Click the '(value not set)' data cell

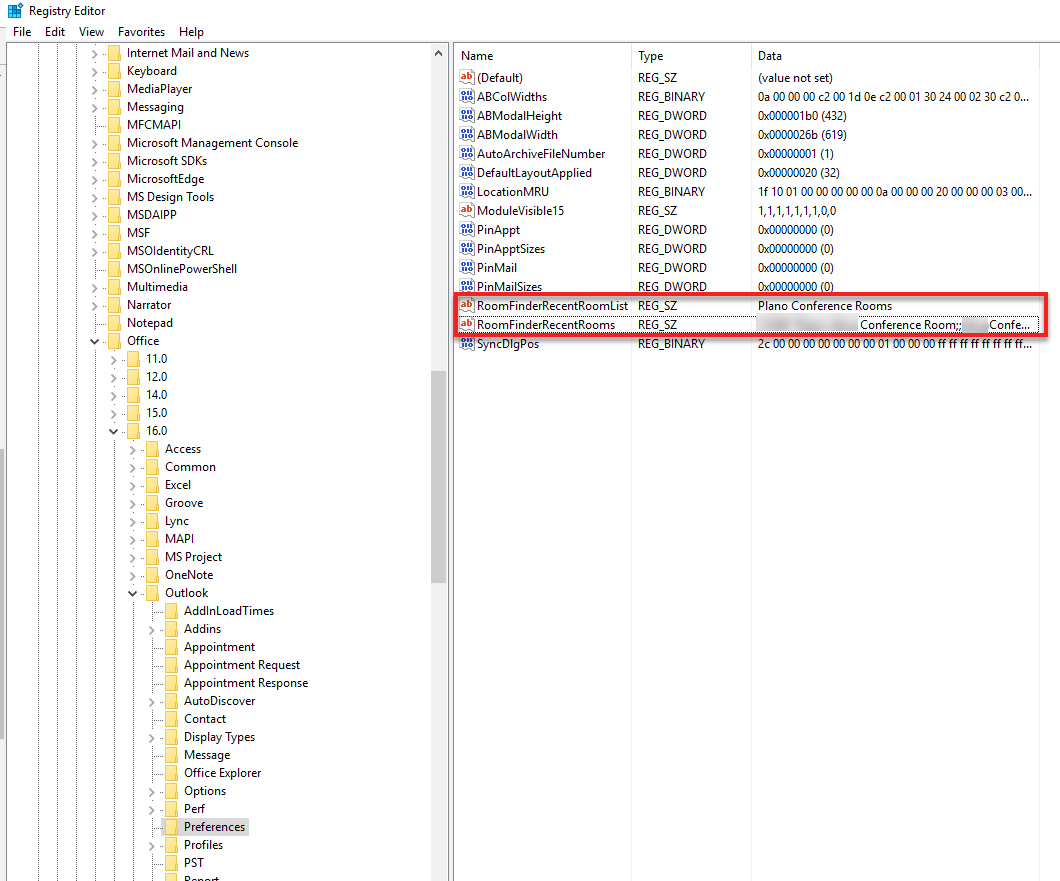[795, 78]
